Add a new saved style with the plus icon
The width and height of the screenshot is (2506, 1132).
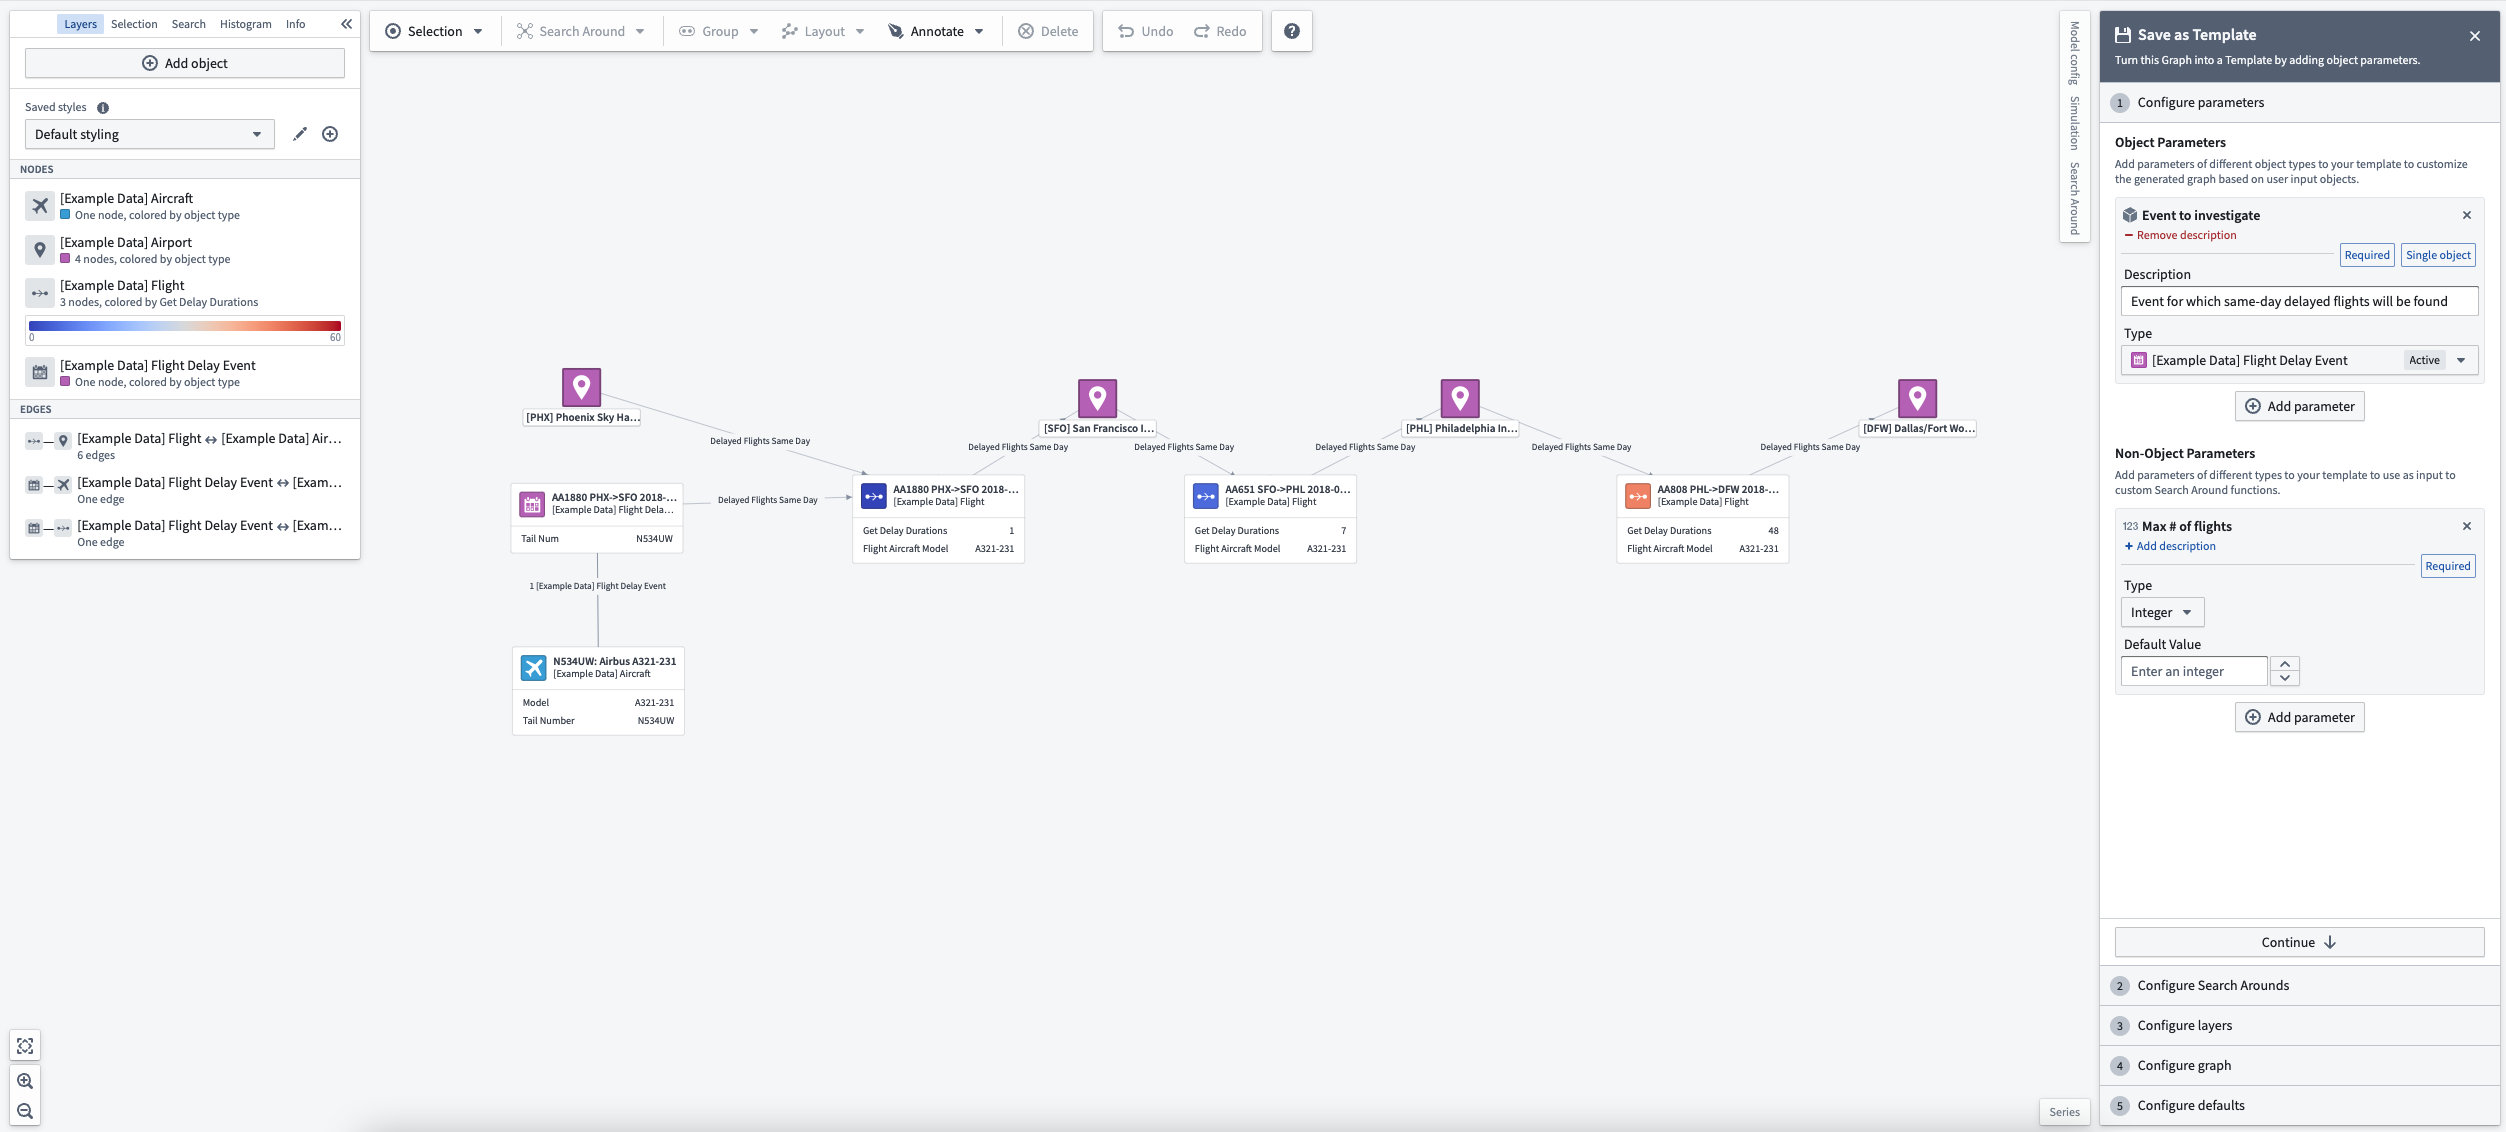pyautogui.click(x=330, y=134)
